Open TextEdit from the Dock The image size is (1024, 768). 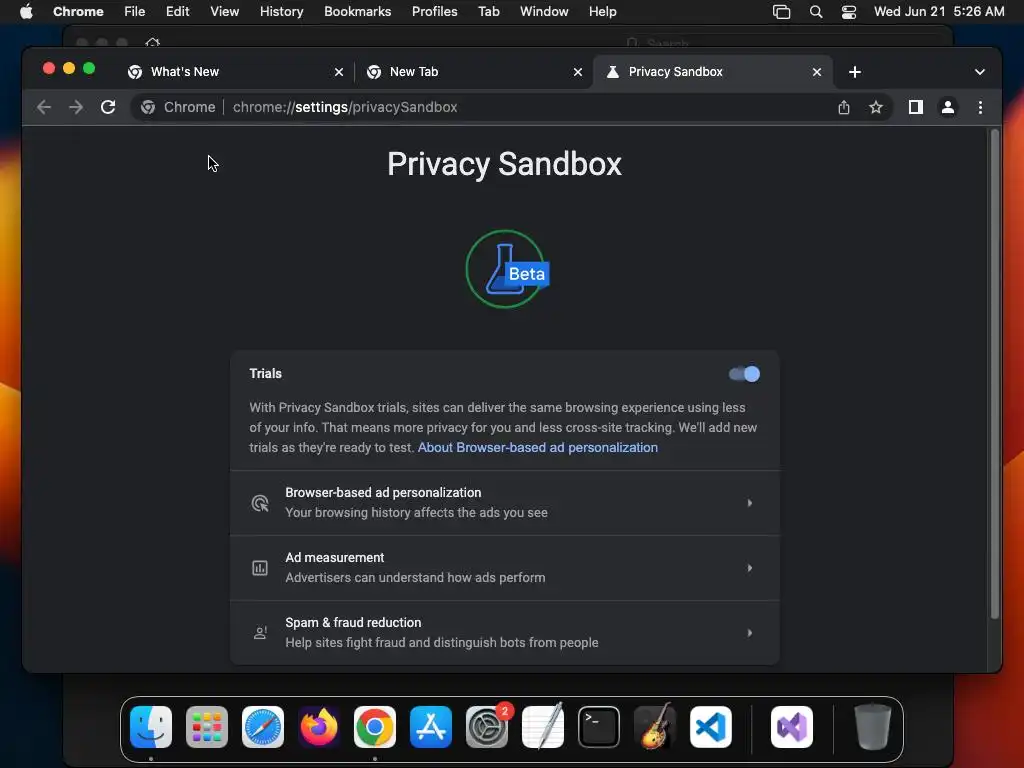tap(543, 727)
